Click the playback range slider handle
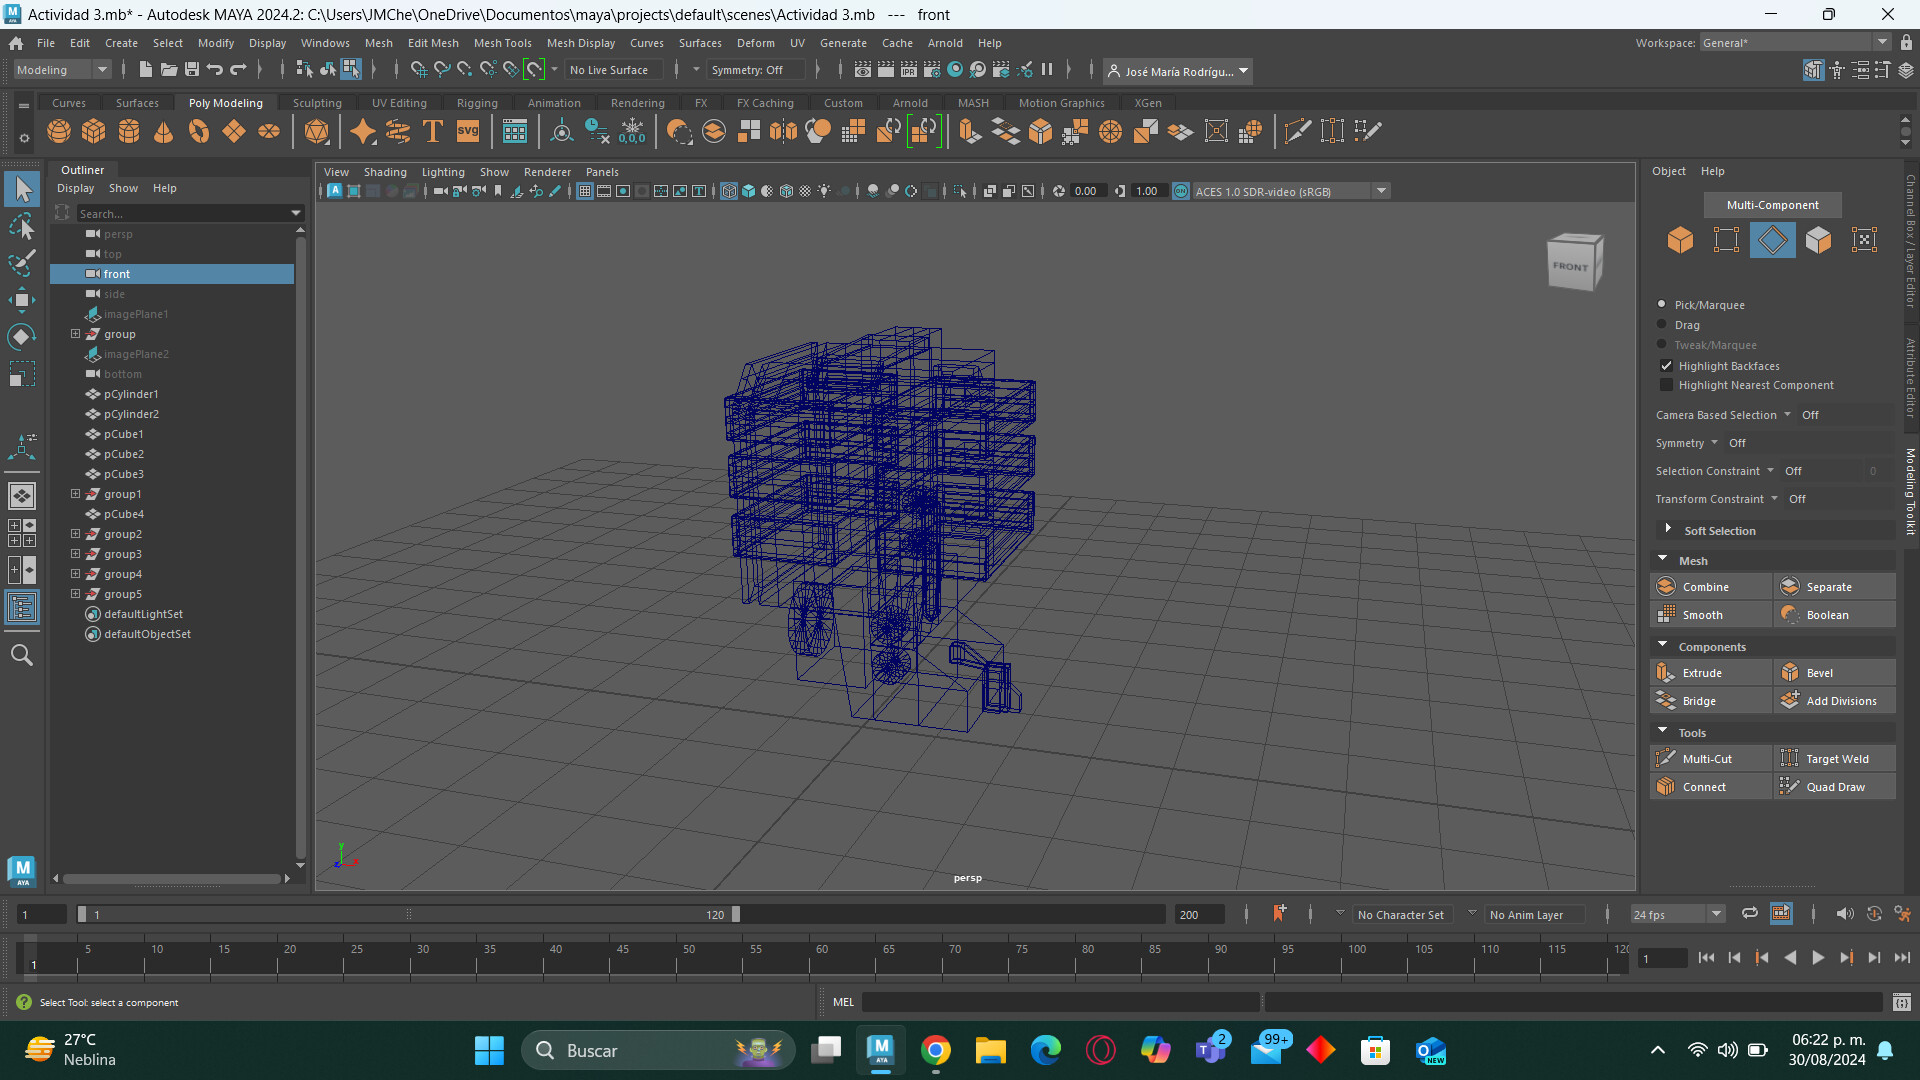Image resolution: width=1920 pixels, height=1080 pixels. point(736,914)
